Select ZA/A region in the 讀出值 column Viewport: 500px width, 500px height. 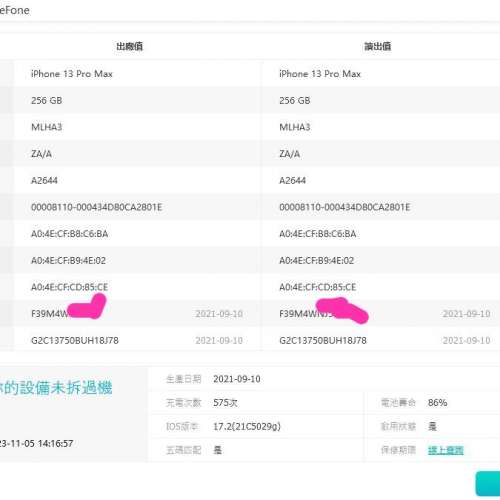pyautogui.click(x=290, y=154)
